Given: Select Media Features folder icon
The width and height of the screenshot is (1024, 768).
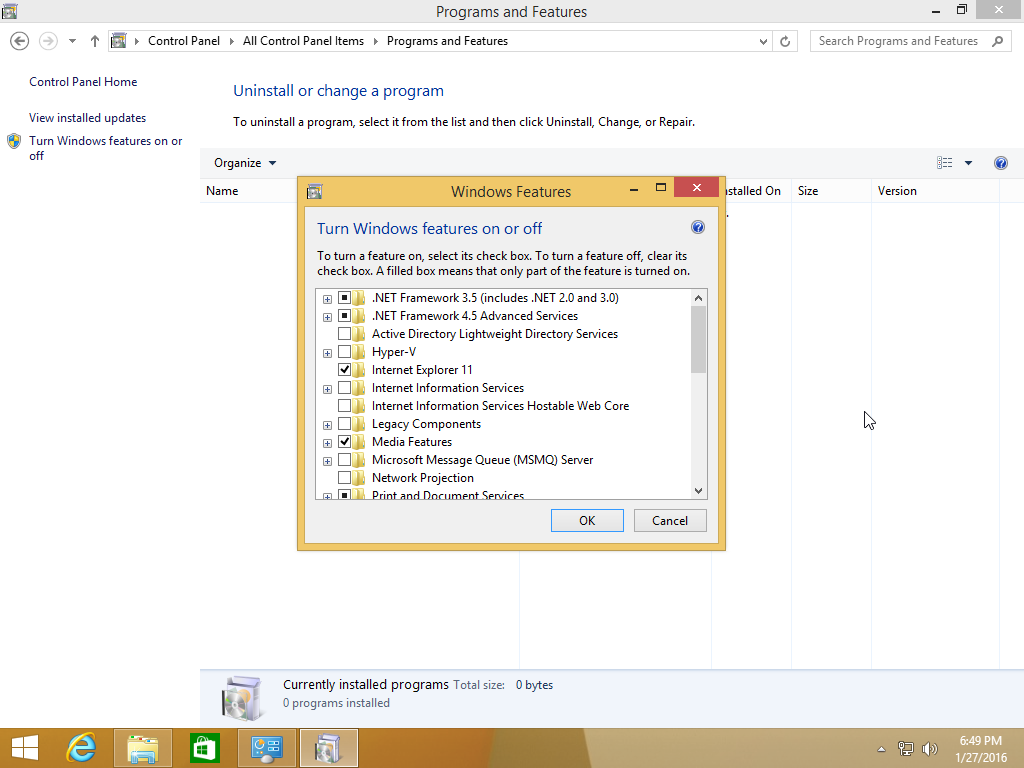Looking at the screenshot, I should tap(359, 442).
